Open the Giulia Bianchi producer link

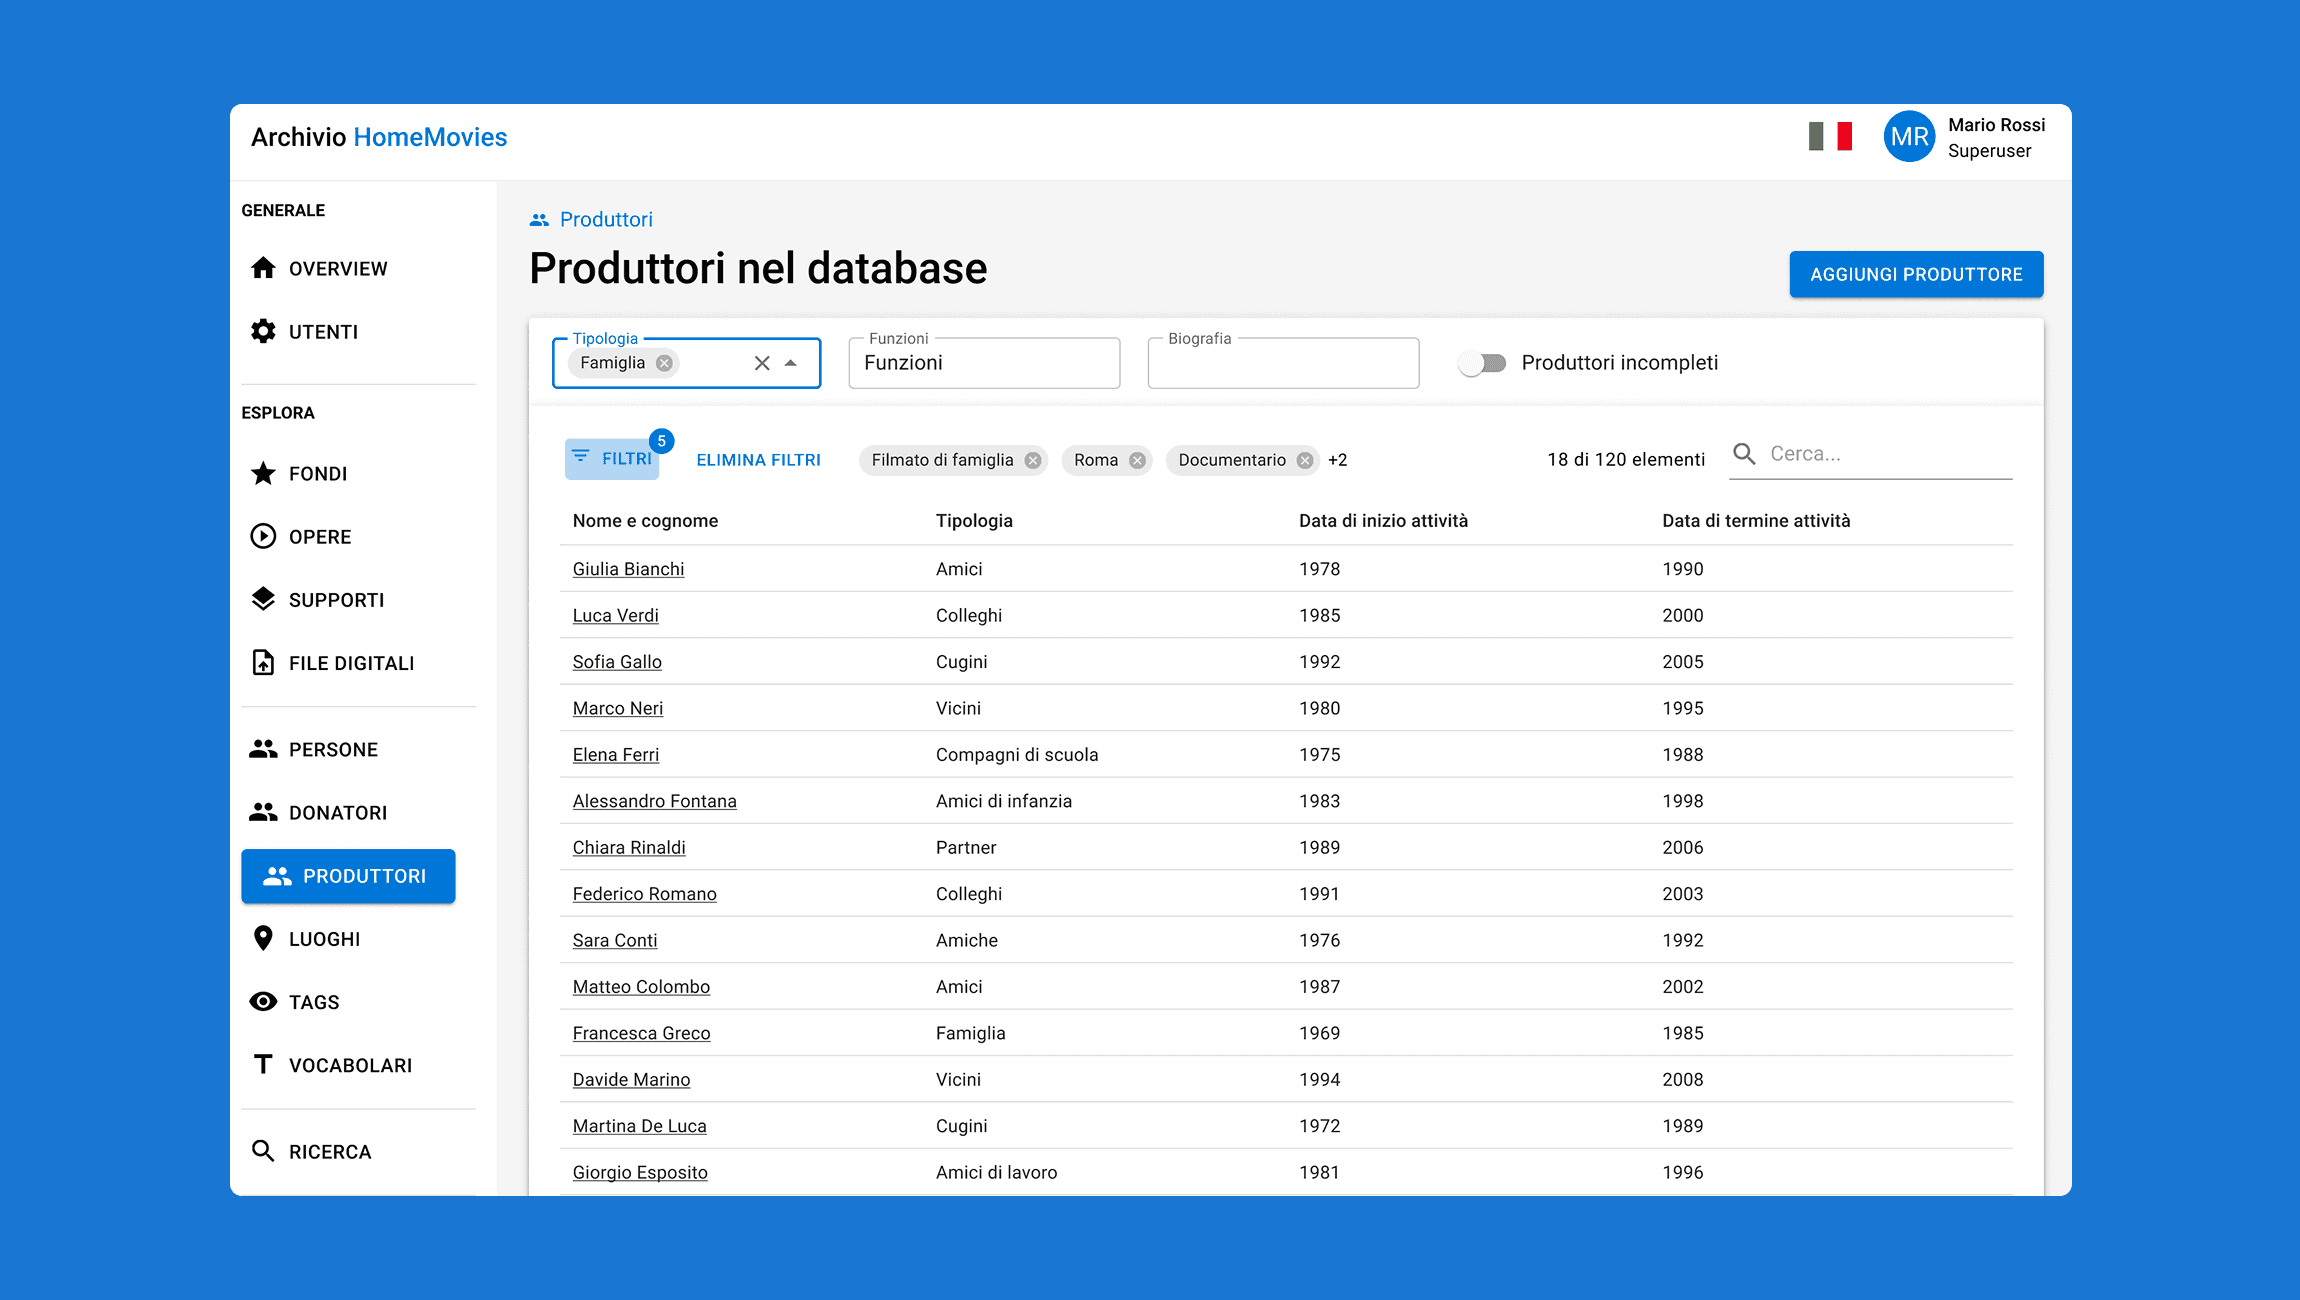point(628,569)
